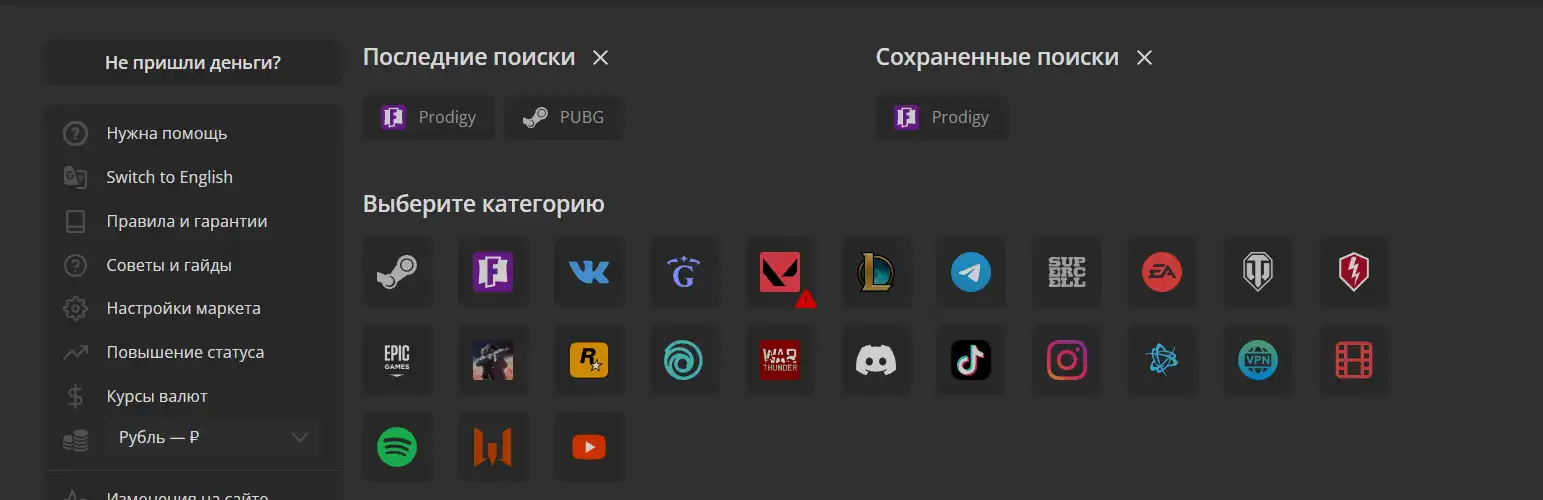This screenshot has width=1543, height=500.
Task: Open the Steam category
Action: coord(397,272)
